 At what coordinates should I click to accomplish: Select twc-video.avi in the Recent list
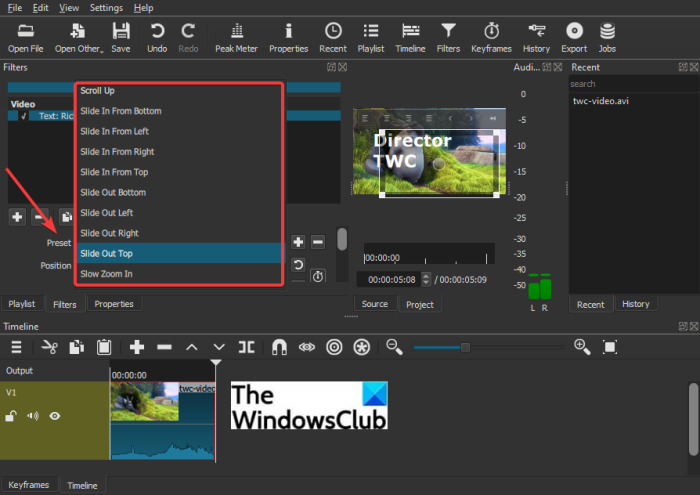click(x=600, y=101)
